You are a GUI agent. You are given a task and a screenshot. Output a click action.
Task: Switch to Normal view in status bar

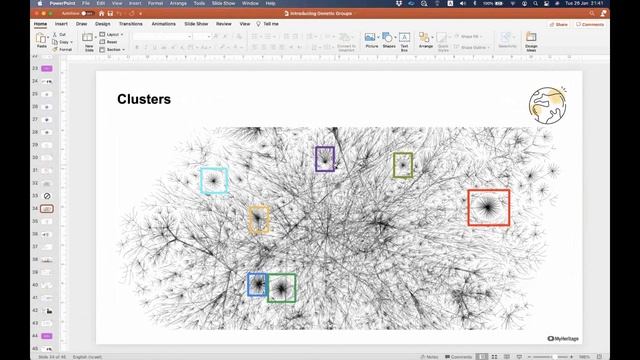[482, 357]
